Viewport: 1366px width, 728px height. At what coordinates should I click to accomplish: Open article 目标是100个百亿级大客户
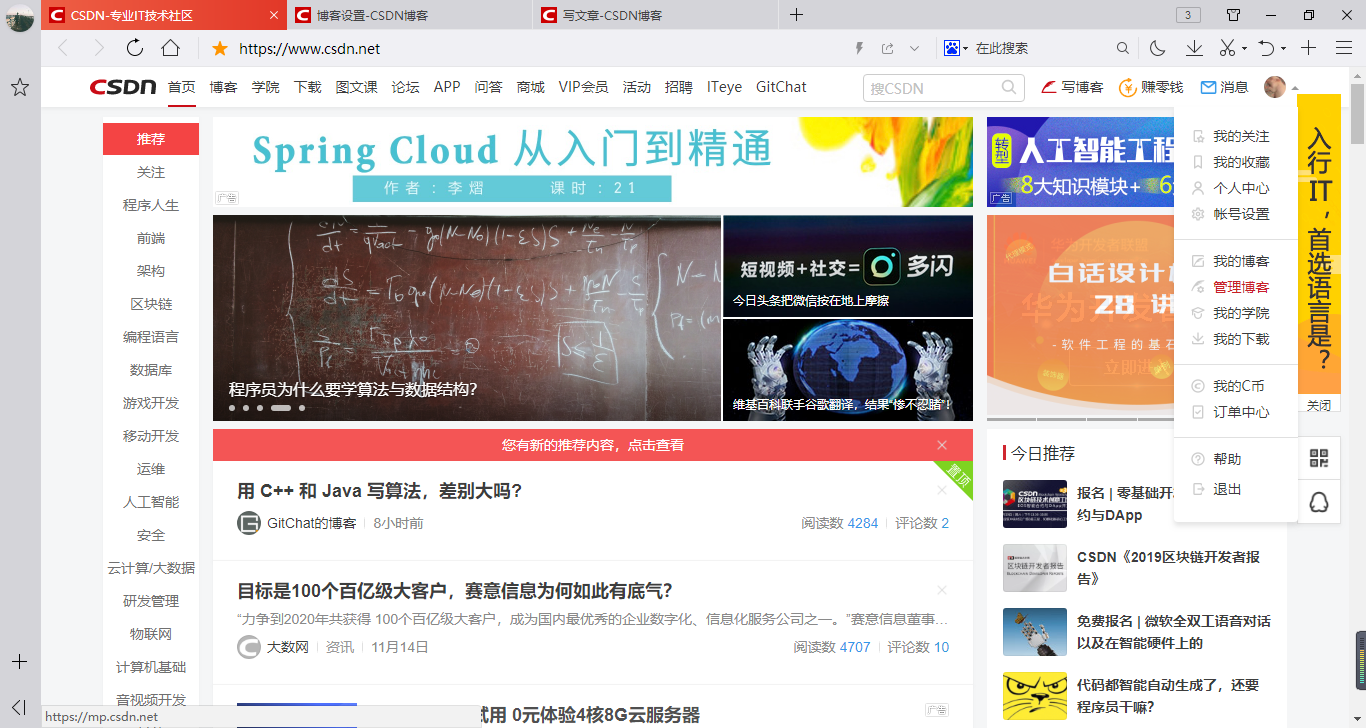click(455, 590)
